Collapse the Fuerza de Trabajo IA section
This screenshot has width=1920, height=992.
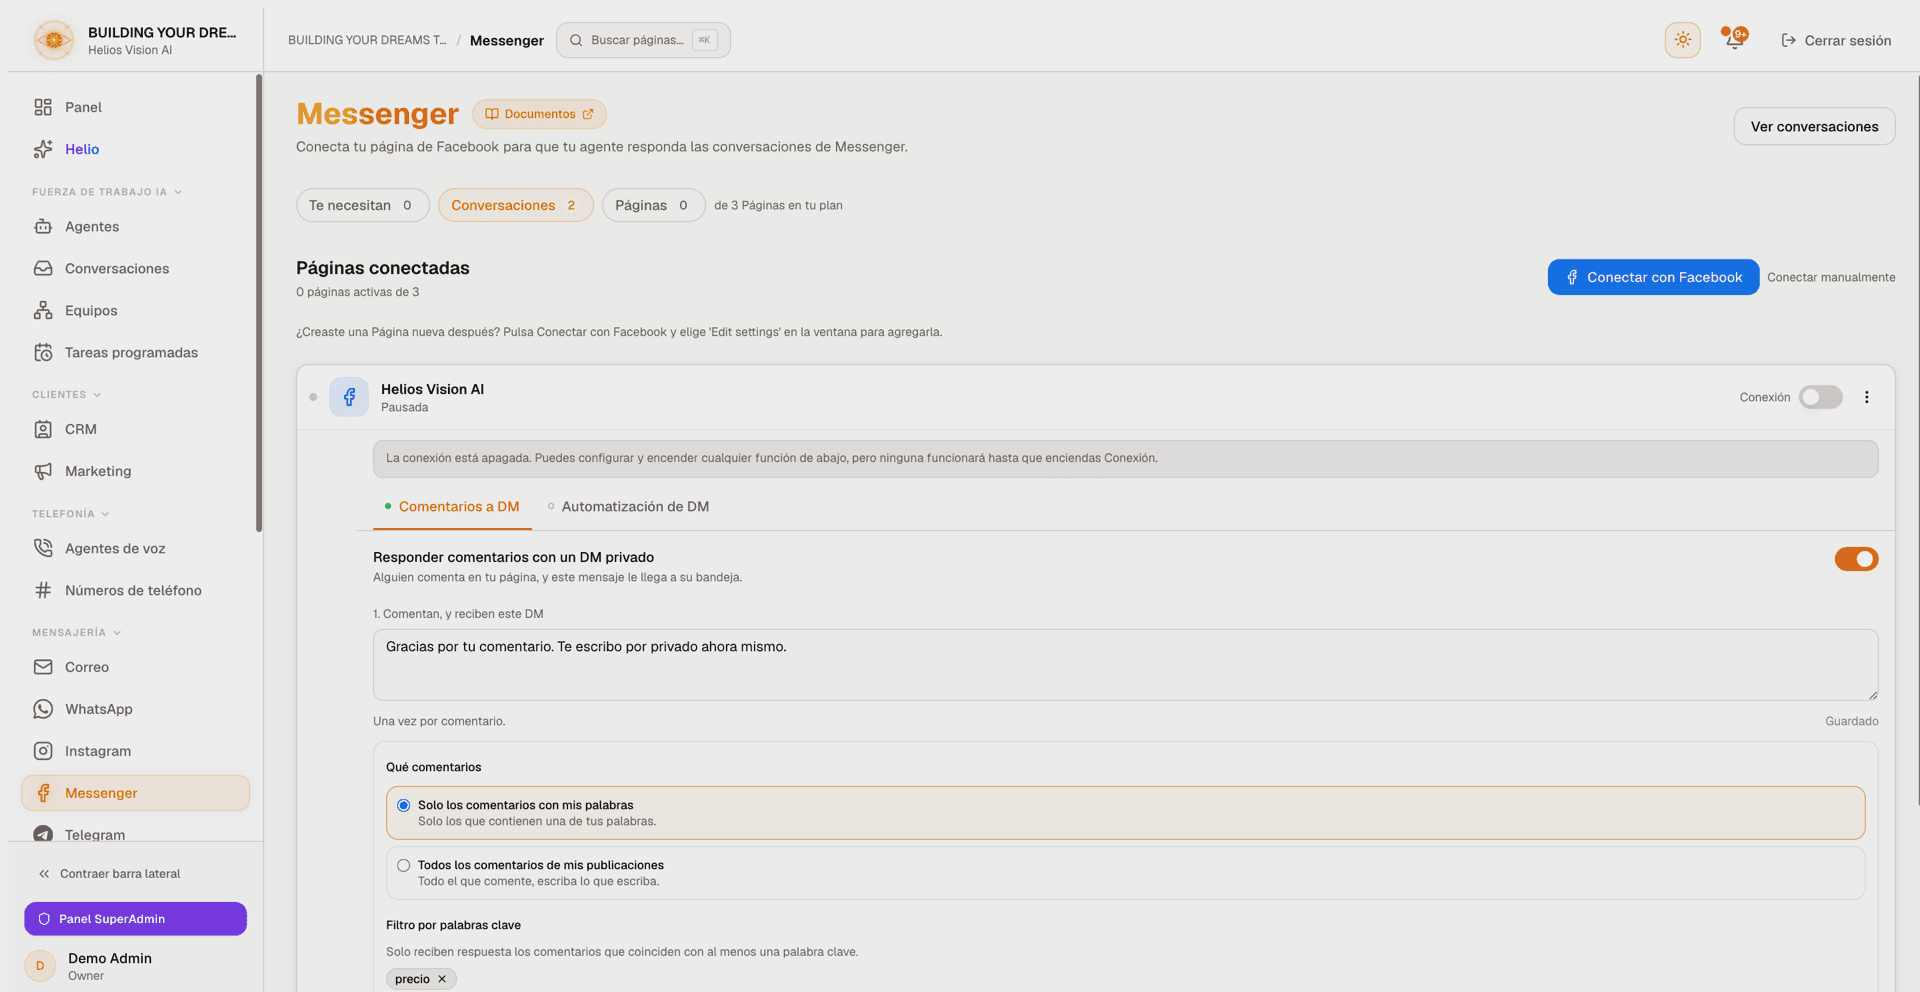click(x=107, y=192)
